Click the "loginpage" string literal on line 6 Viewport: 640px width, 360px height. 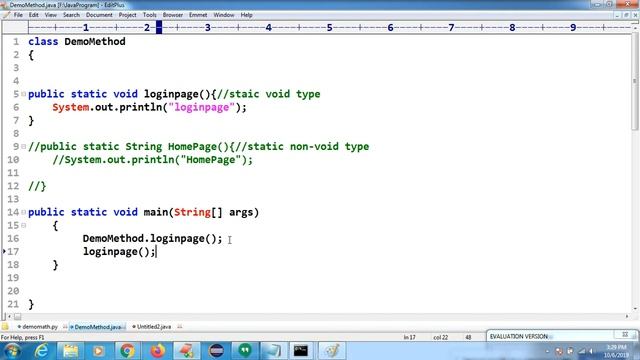[202, 107]
